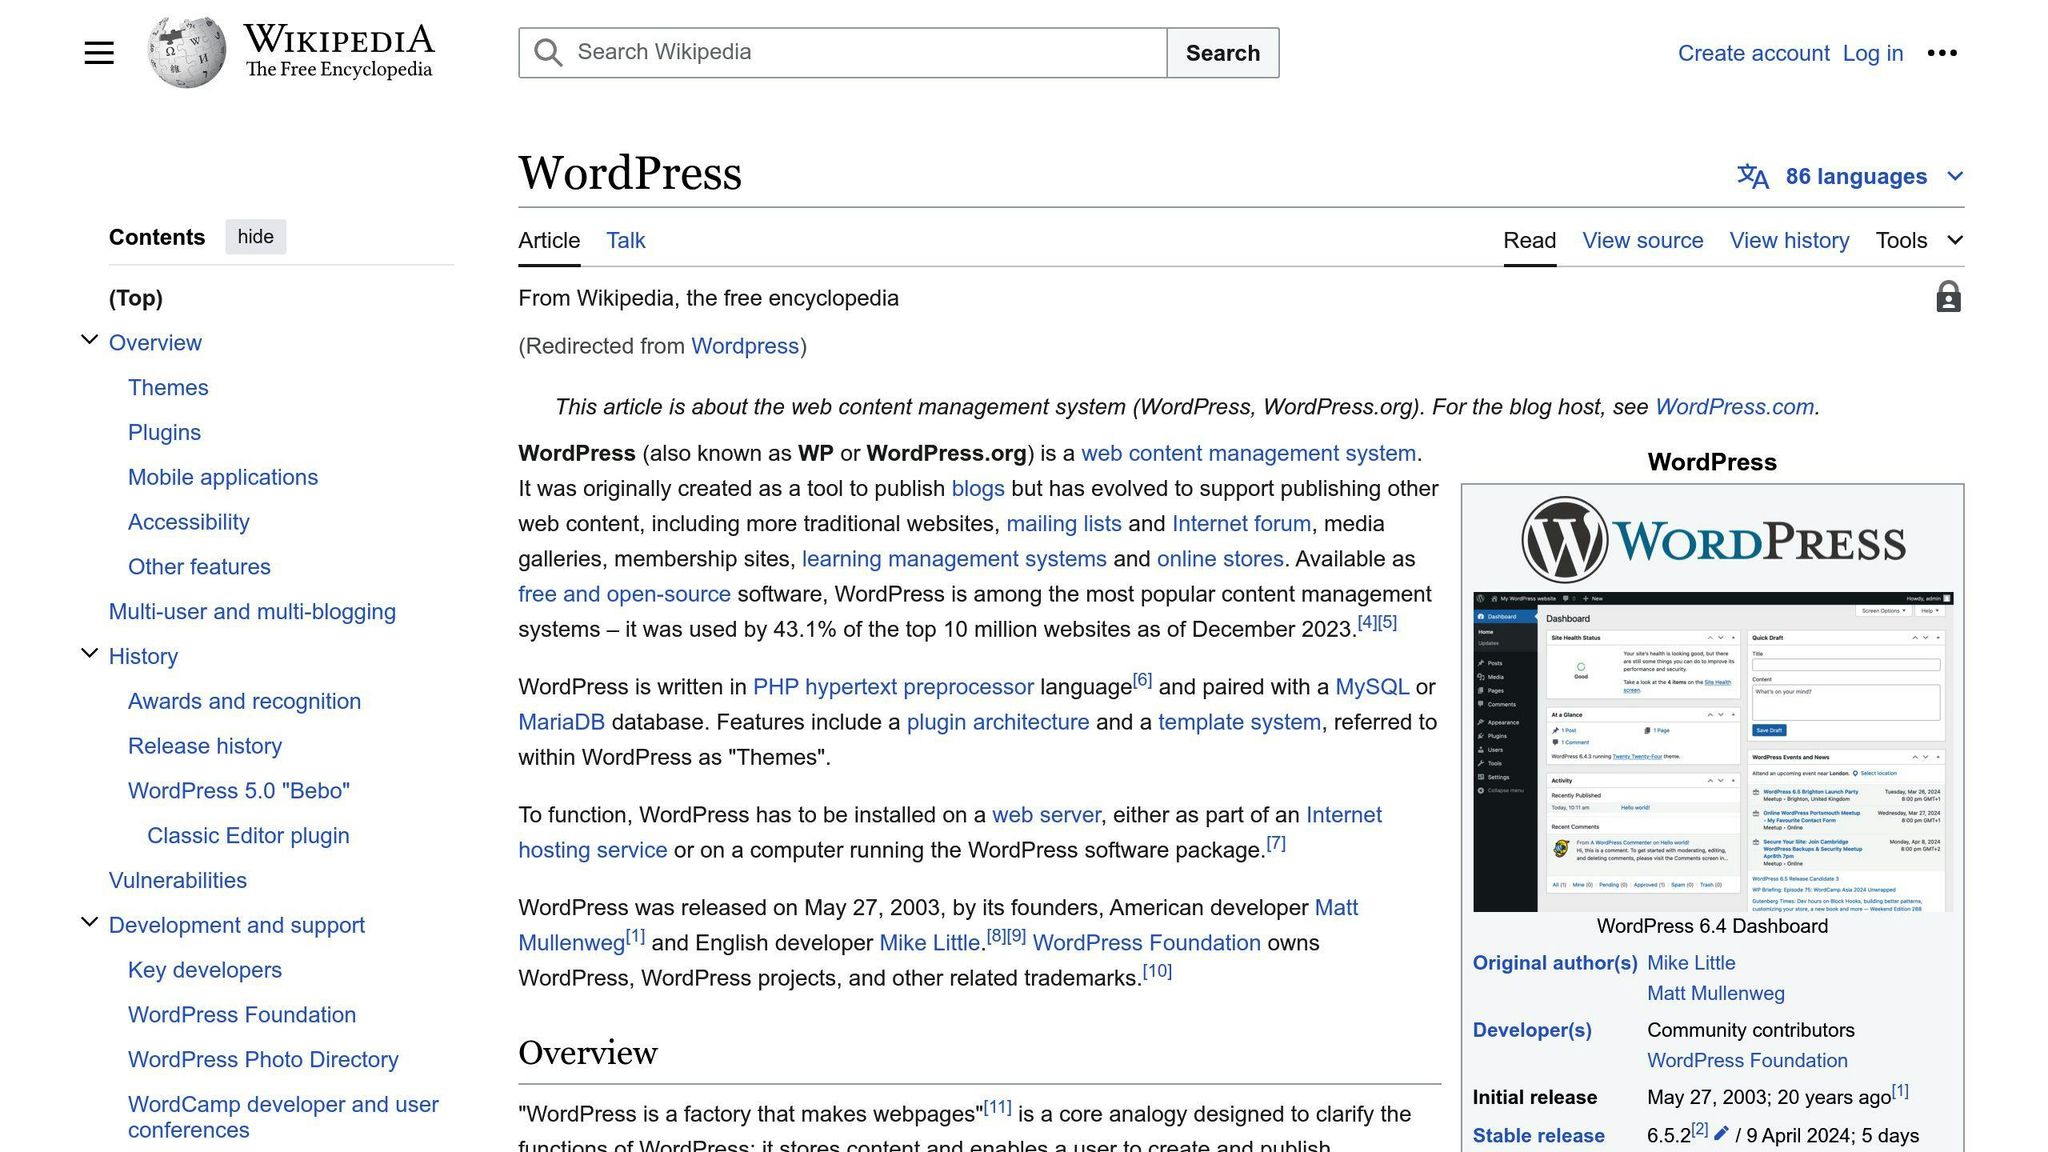
Task: Collapse the Overview section in contents
Action: (89, 340)
